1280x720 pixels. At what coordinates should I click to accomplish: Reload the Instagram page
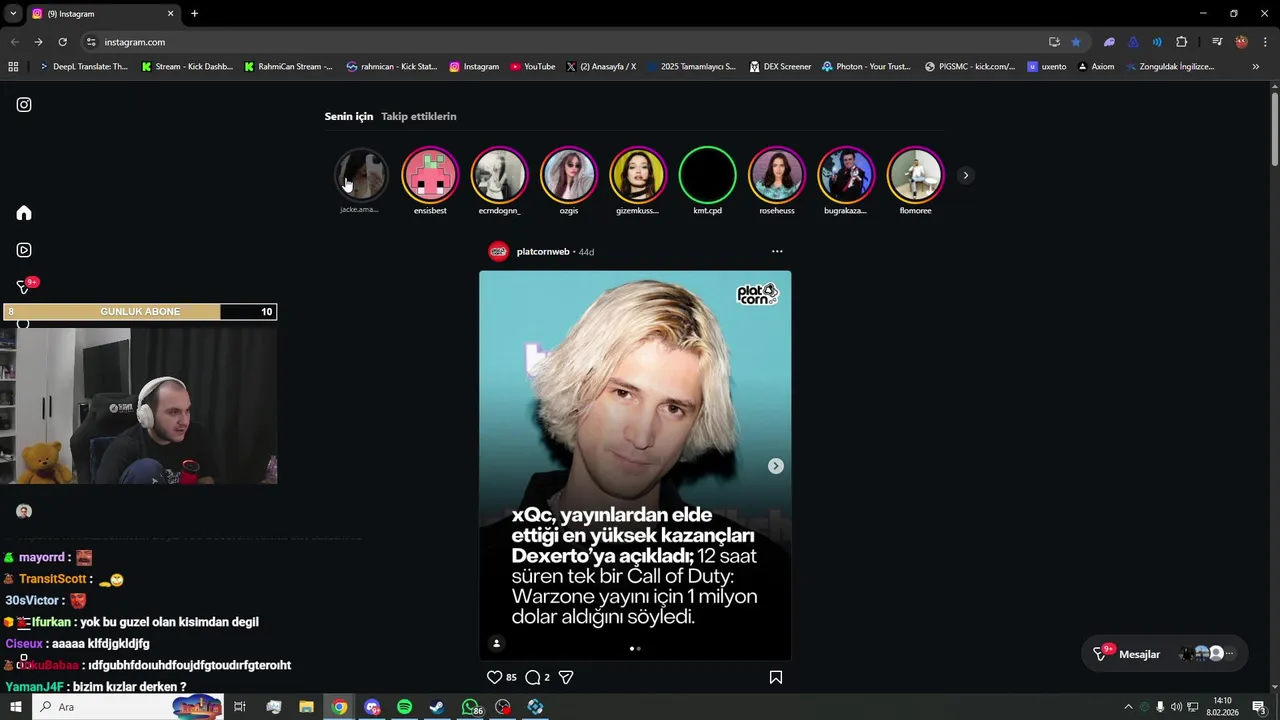pos(62,42)
